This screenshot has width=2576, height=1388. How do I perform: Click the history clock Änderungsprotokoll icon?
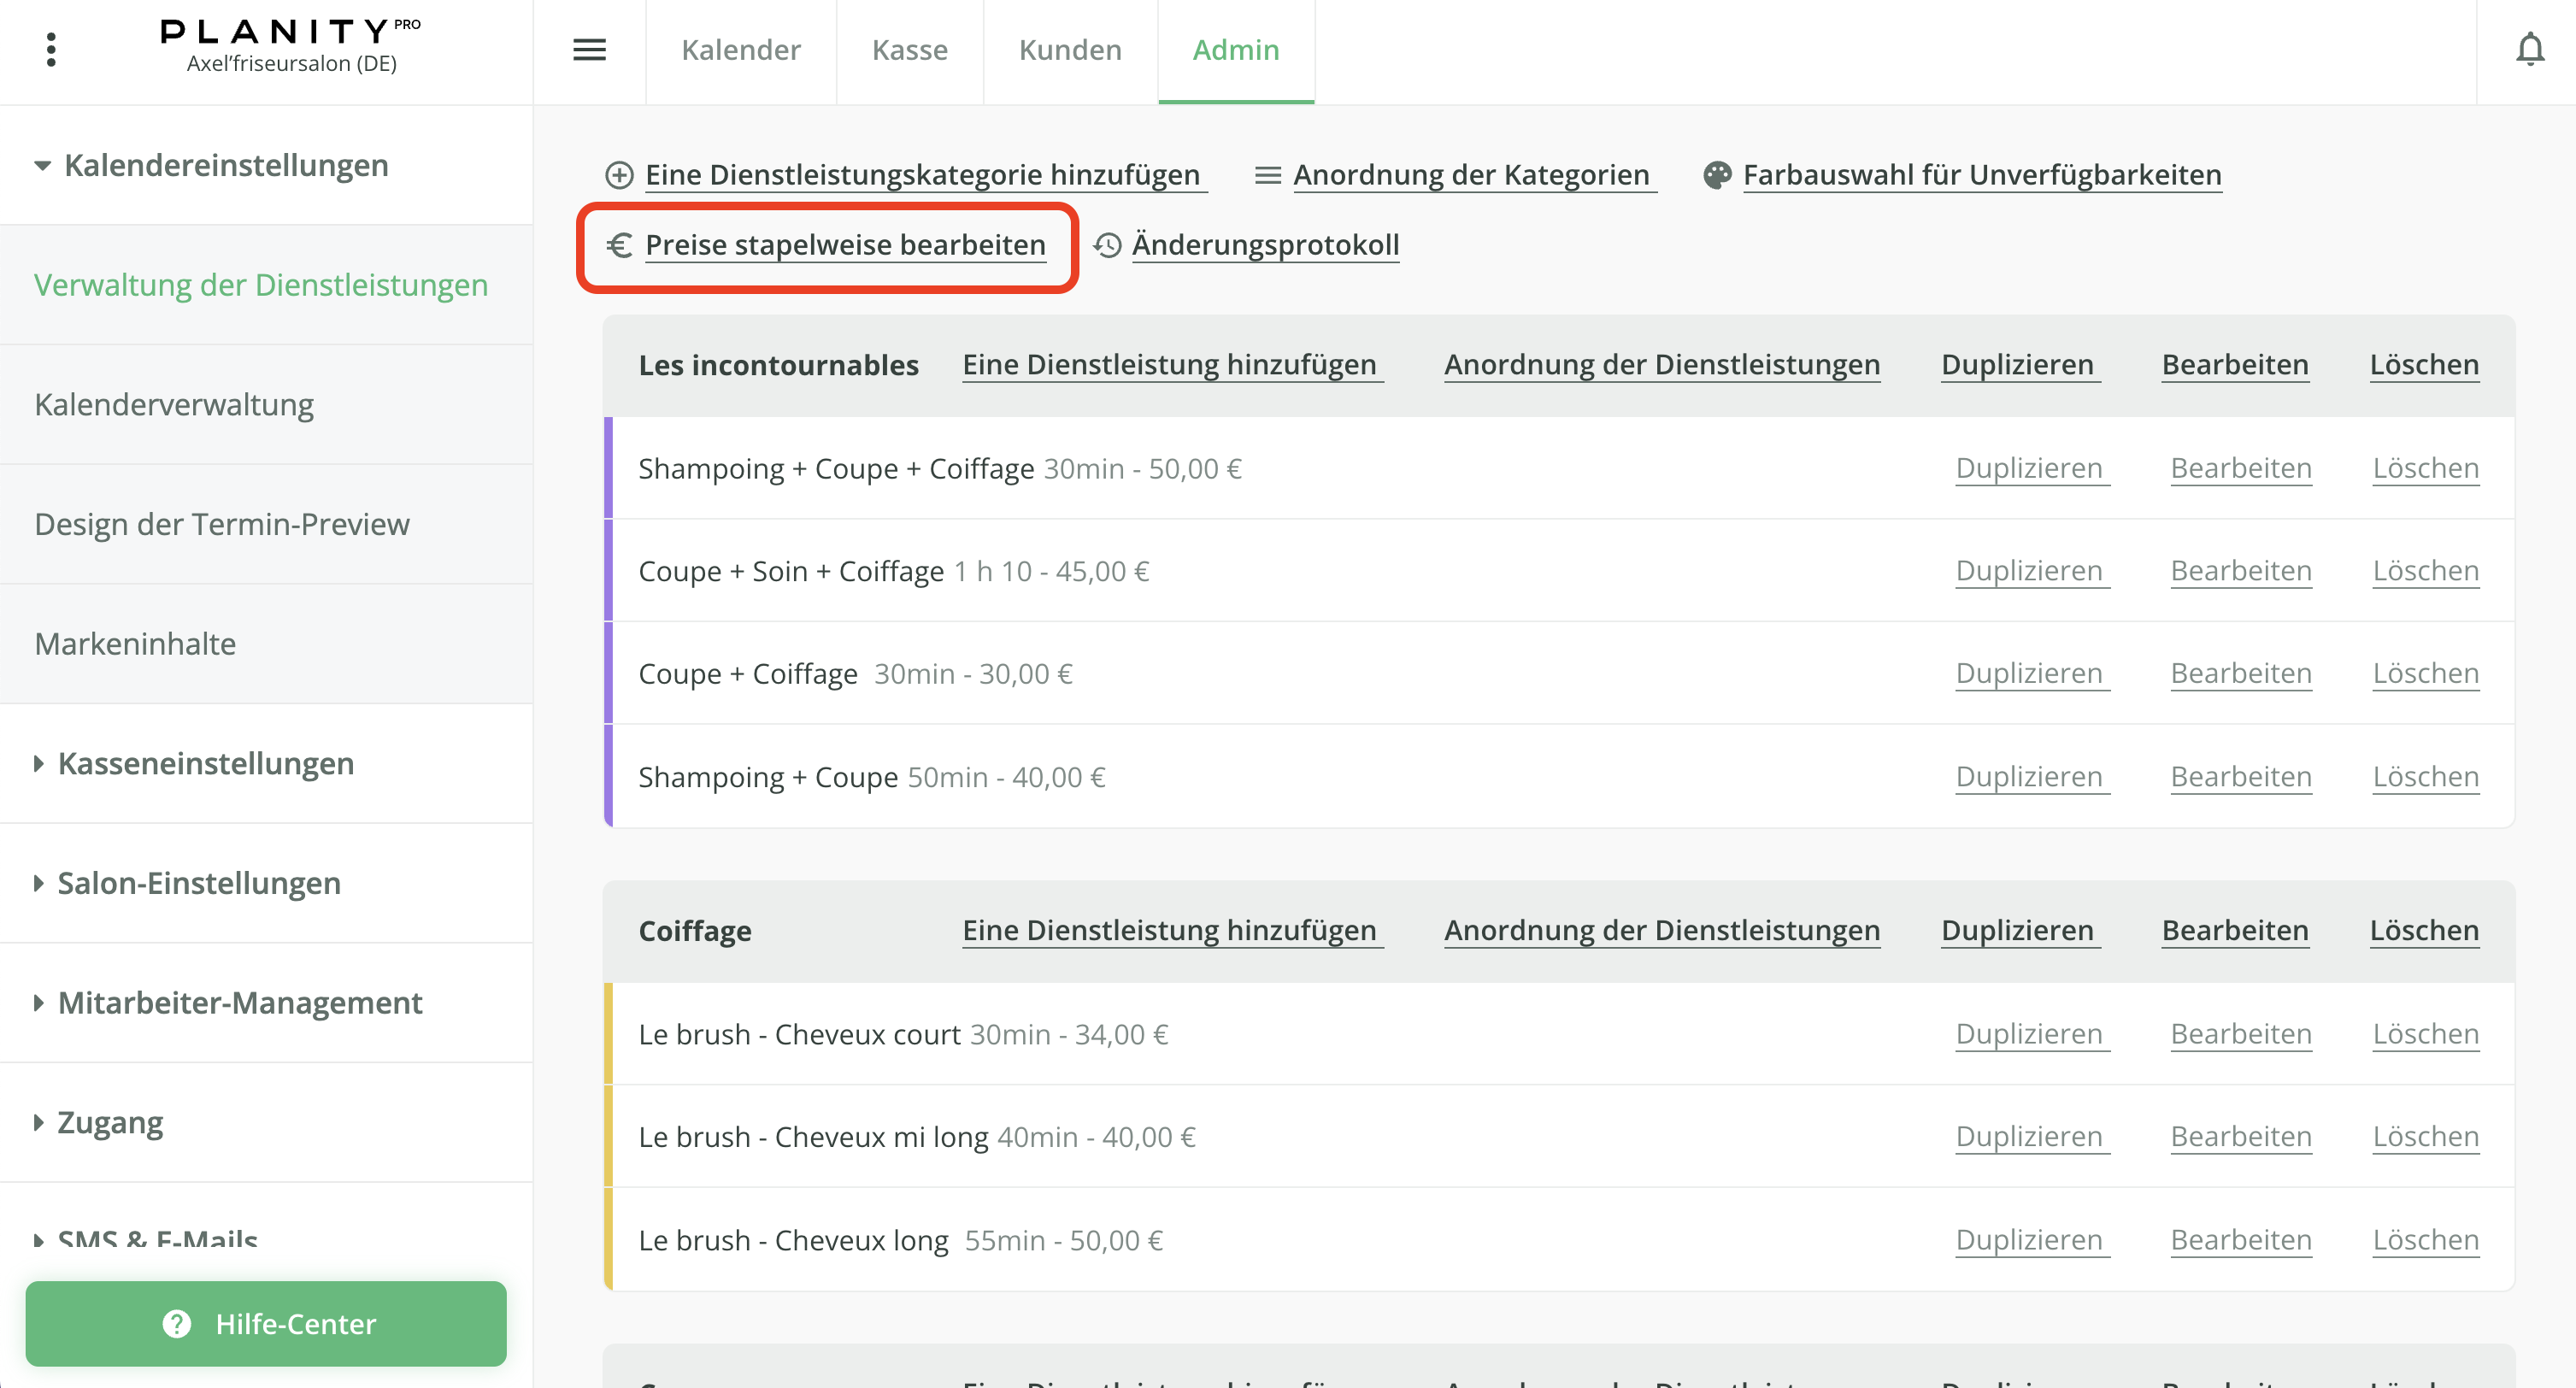click(1107, 245)
